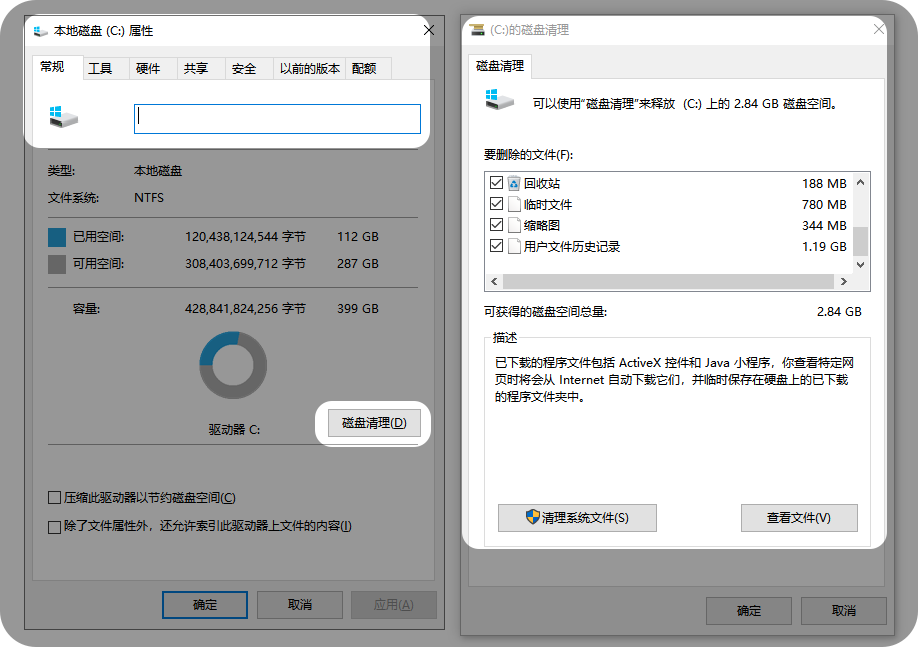Click the 磁盘清理(D) button
The height and width of the screenshot is (647, 918).
[374, 423]
